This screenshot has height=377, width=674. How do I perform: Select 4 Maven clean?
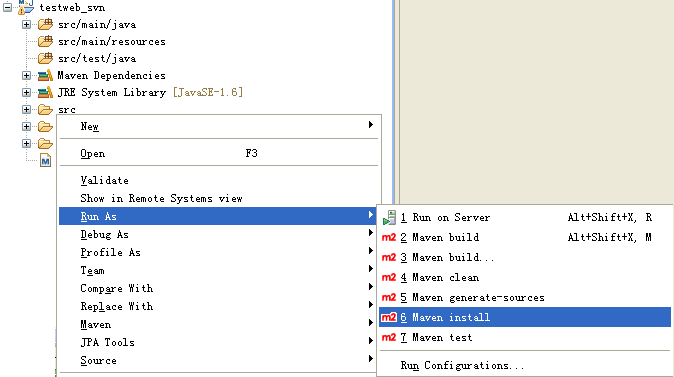pyautogui.click(x=525, y=277)
